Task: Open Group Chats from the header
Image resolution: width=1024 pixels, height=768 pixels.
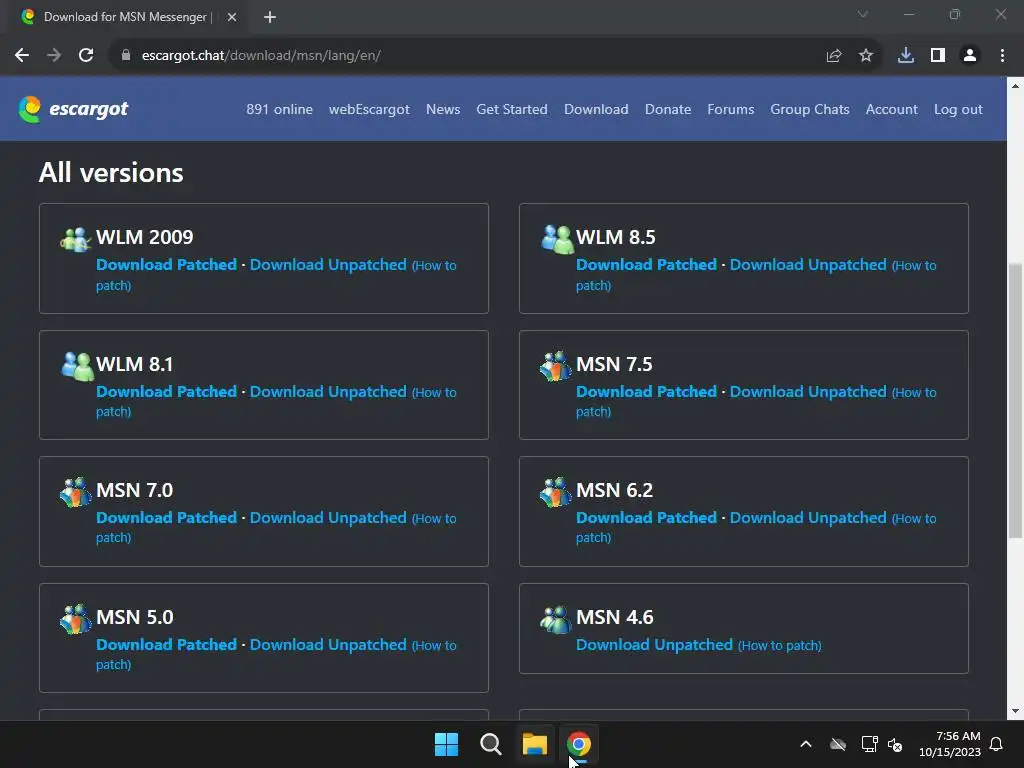Action: tap(810, 109)
